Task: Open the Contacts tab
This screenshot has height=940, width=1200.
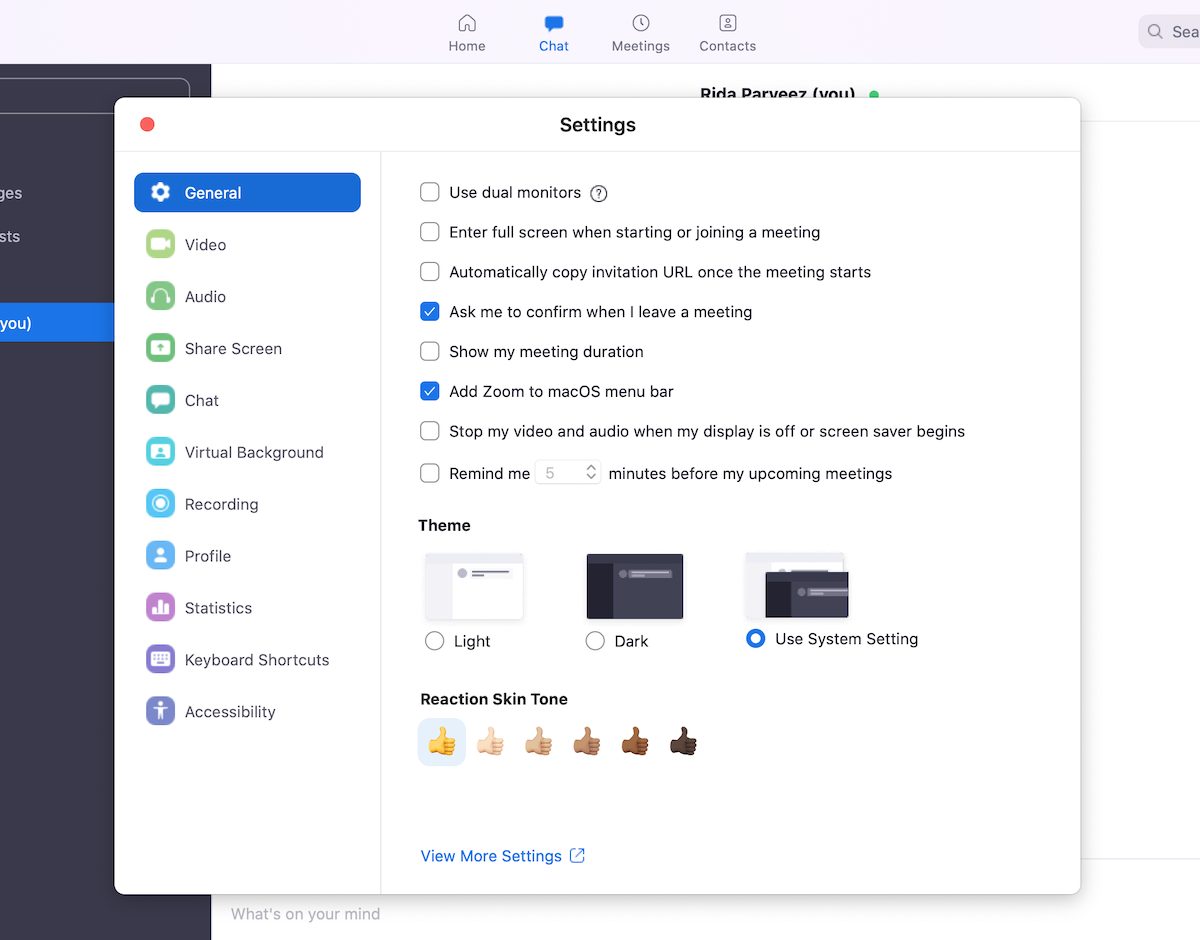Action: (x=727, y=33)
